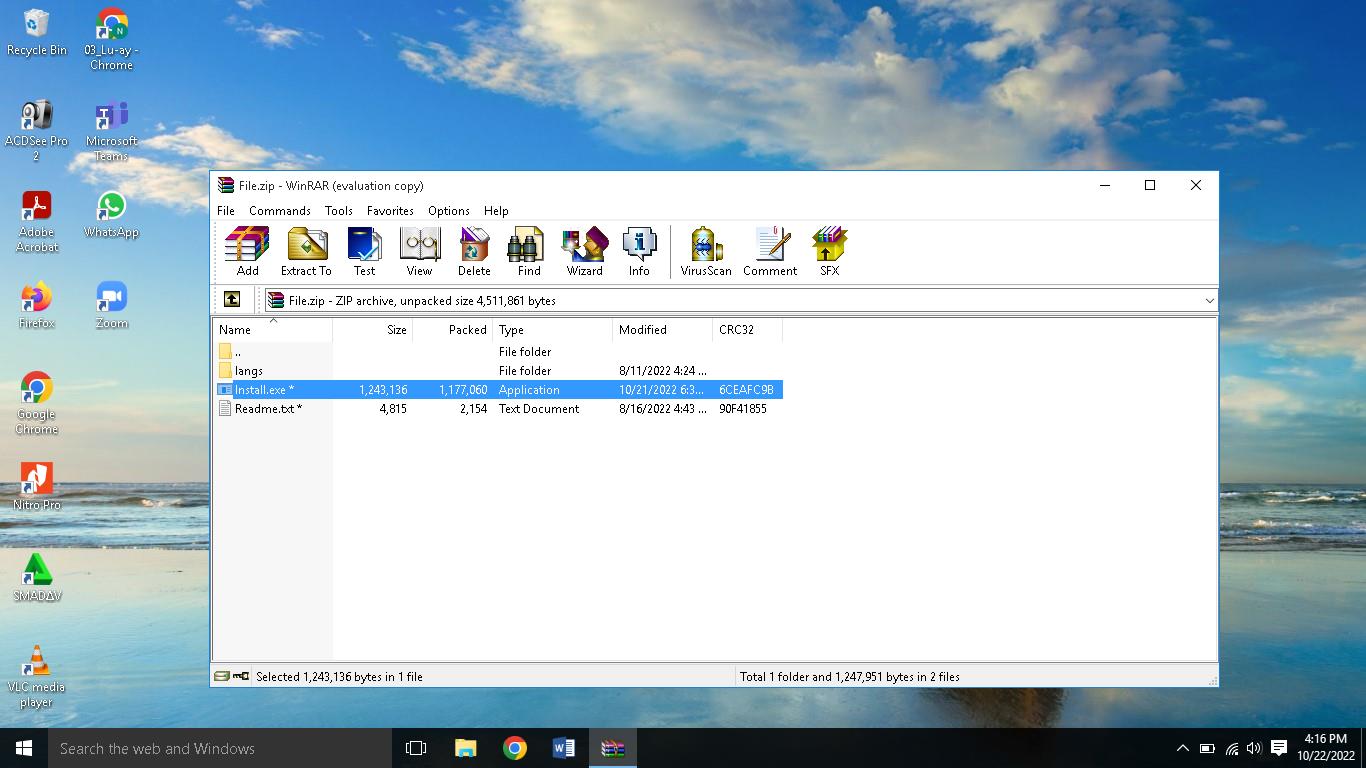This screenshot has width=1366, height=768.
Task: Select Readme.txt in the file list
Action: pyautogui.click(x=264, y=409)
